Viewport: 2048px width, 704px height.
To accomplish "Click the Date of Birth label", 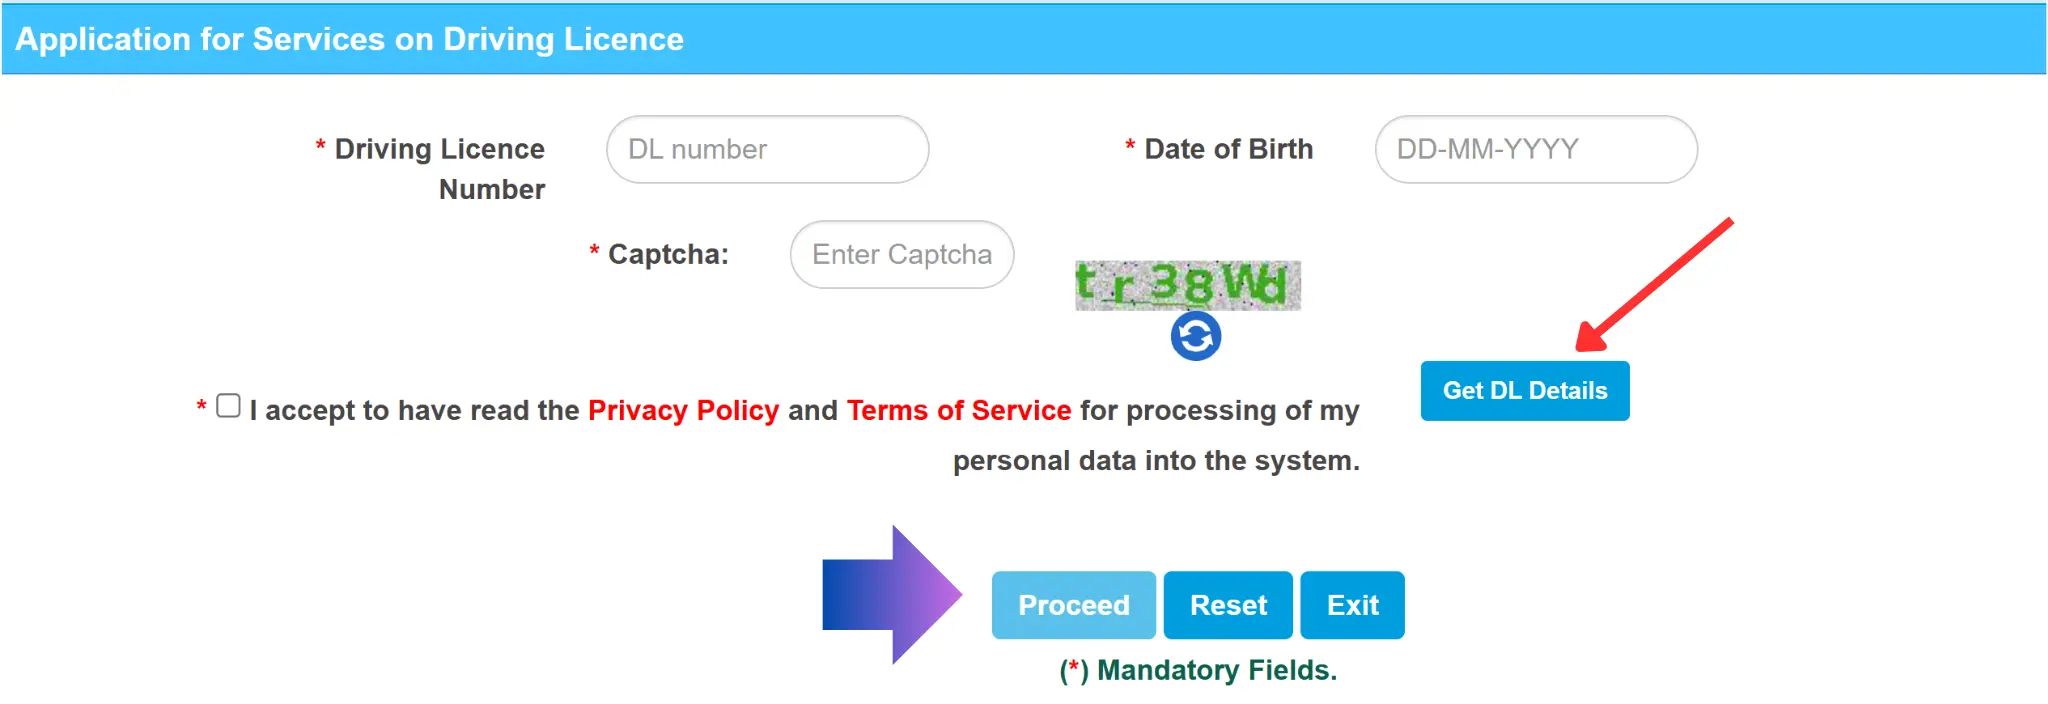I will [x=1228, y=150].
